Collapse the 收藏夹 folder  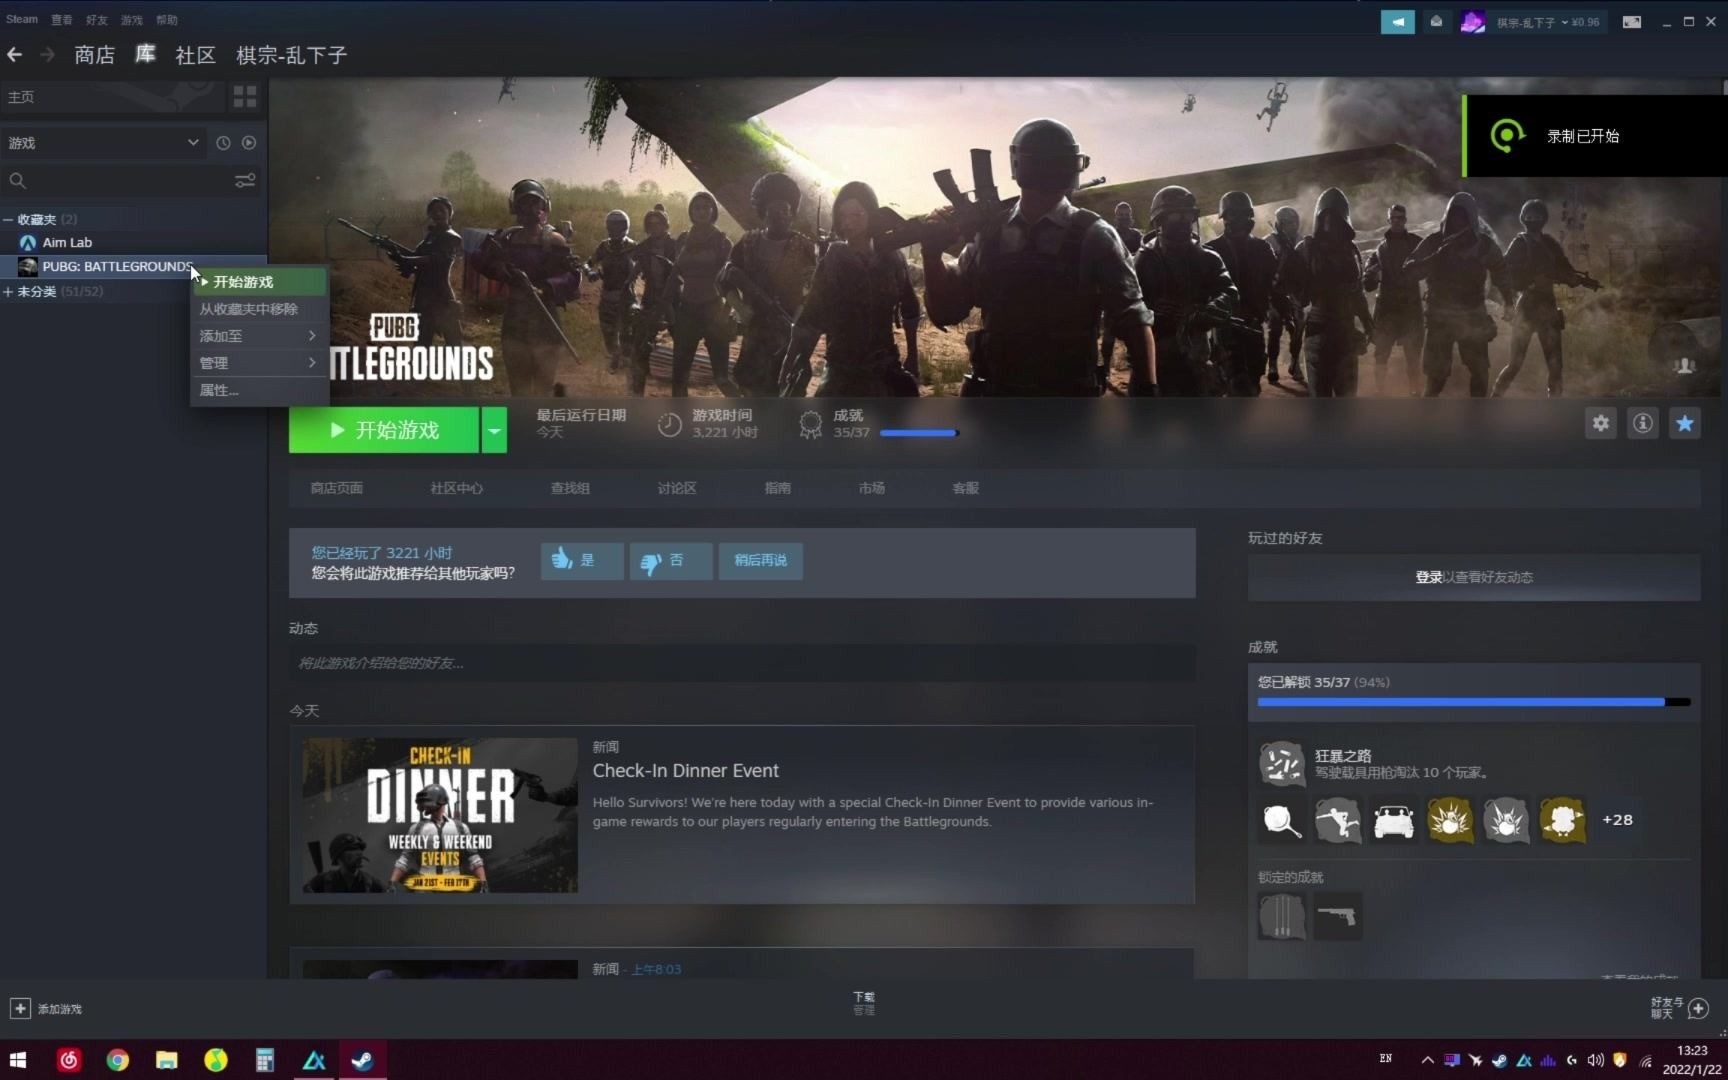click(x=8, y=219)
